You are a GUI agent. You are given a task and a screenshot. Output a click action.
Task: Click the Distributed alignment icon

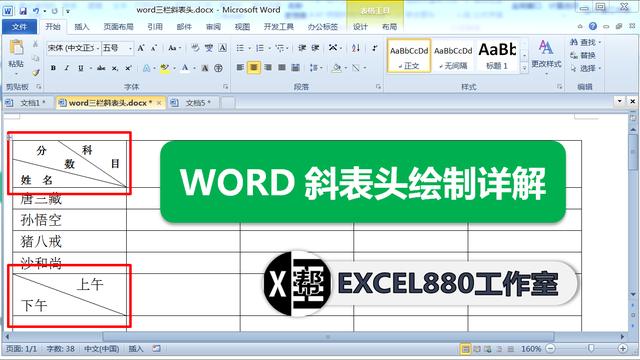(296, 67)
